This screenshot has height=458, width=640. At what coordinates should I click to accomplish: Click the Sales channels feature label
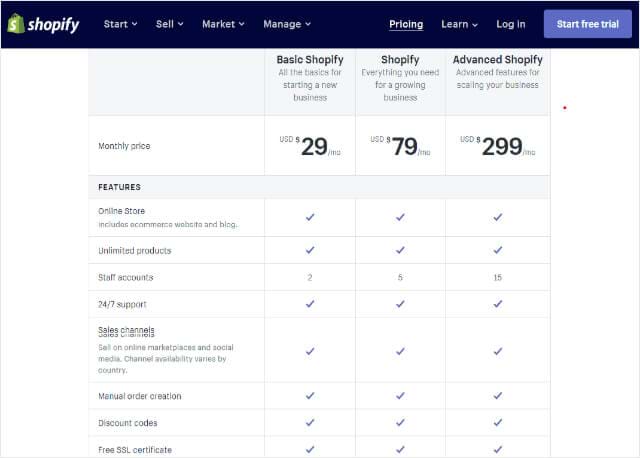point(126,331)
